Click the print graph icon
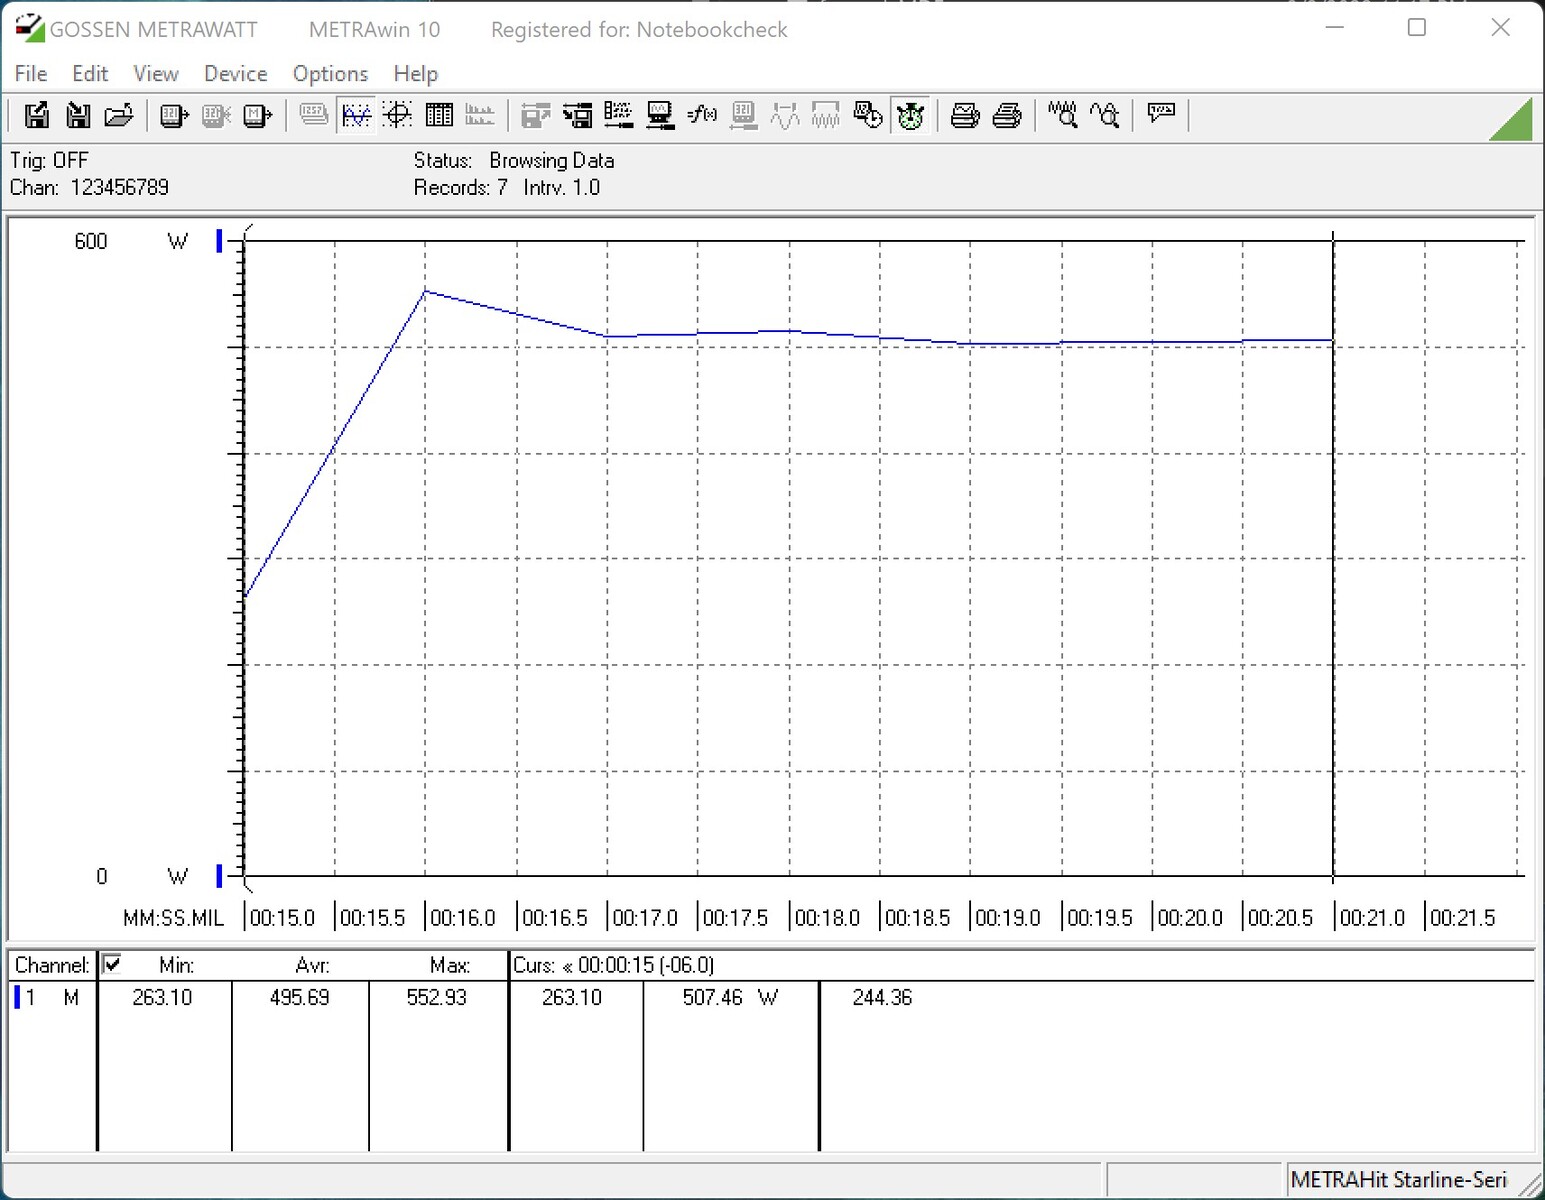Viewport: 1545px width, 1200px height. click(965, 116)
